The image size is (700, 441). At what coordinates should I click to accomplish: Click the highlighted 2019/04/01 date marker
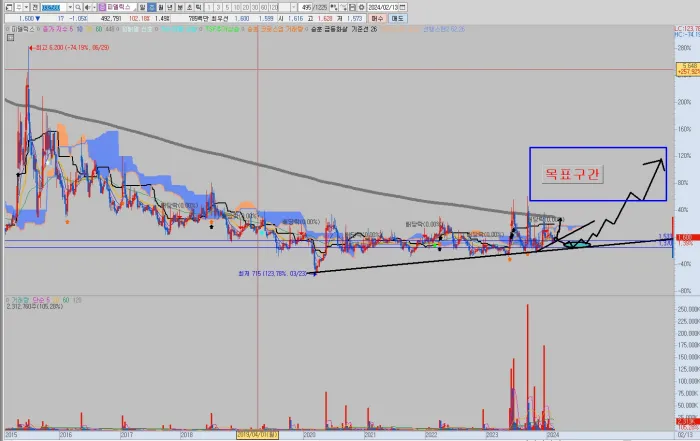point(257,434)
